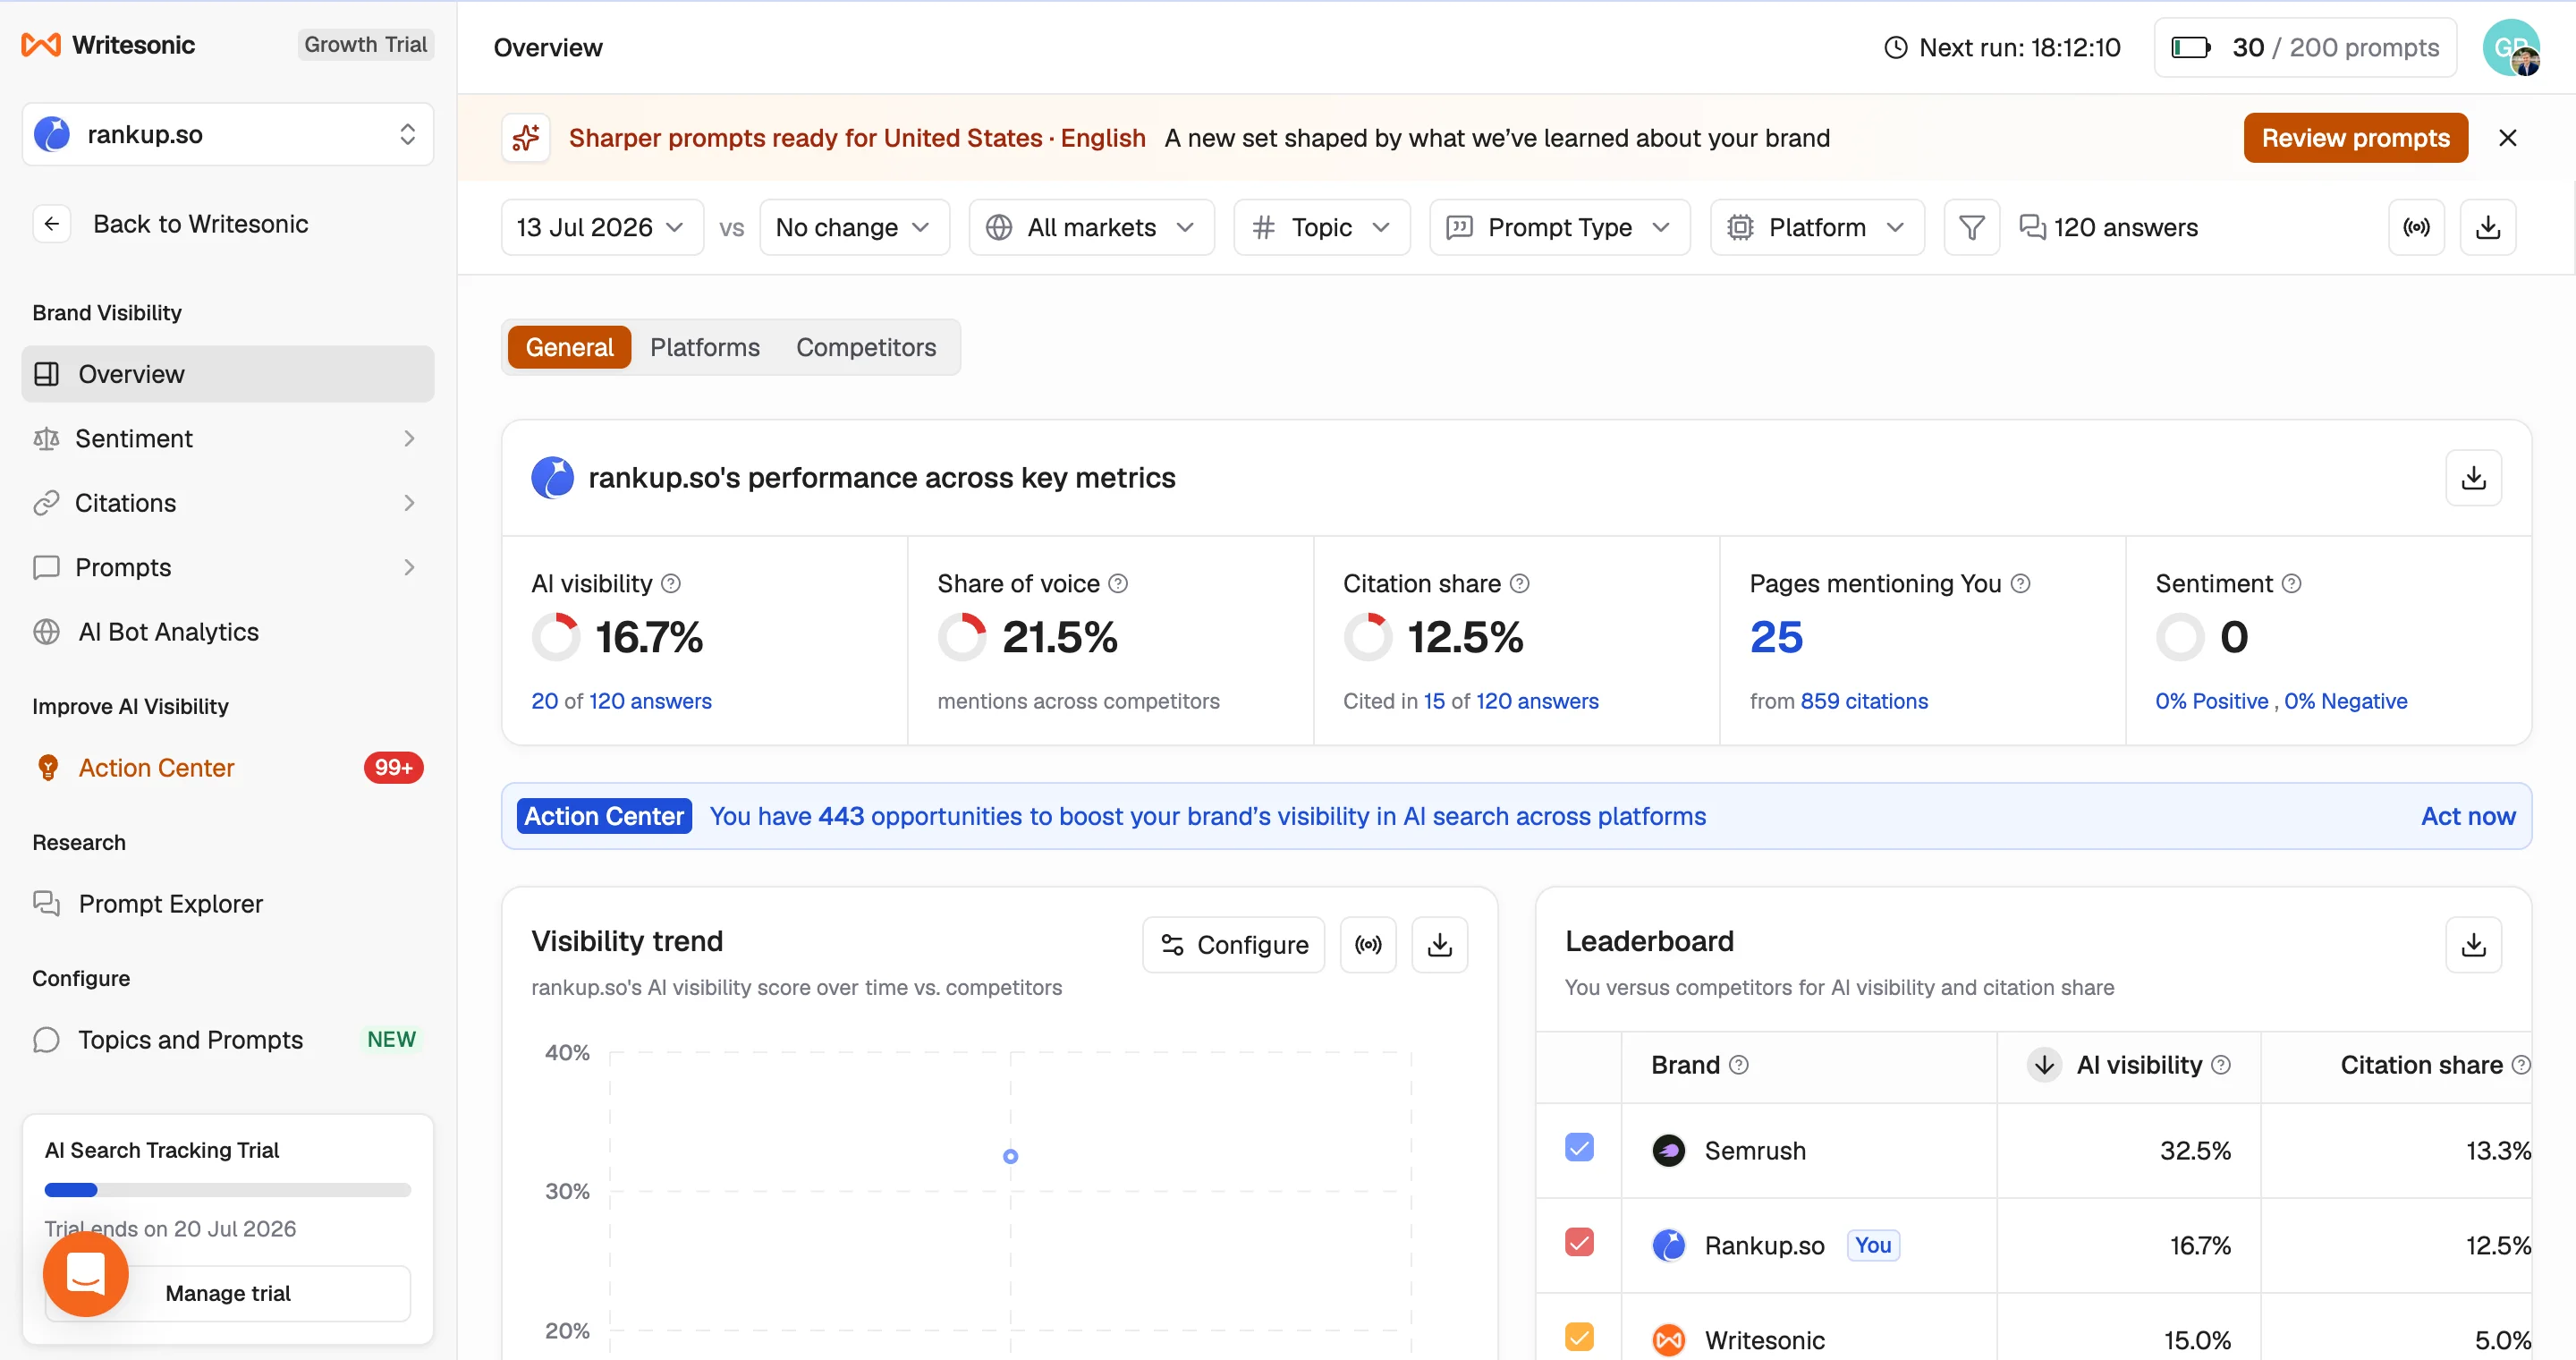2576x1360 pixels.
Task: Click the back arrow next to Back to Writesonic
Action: (52, 224)
